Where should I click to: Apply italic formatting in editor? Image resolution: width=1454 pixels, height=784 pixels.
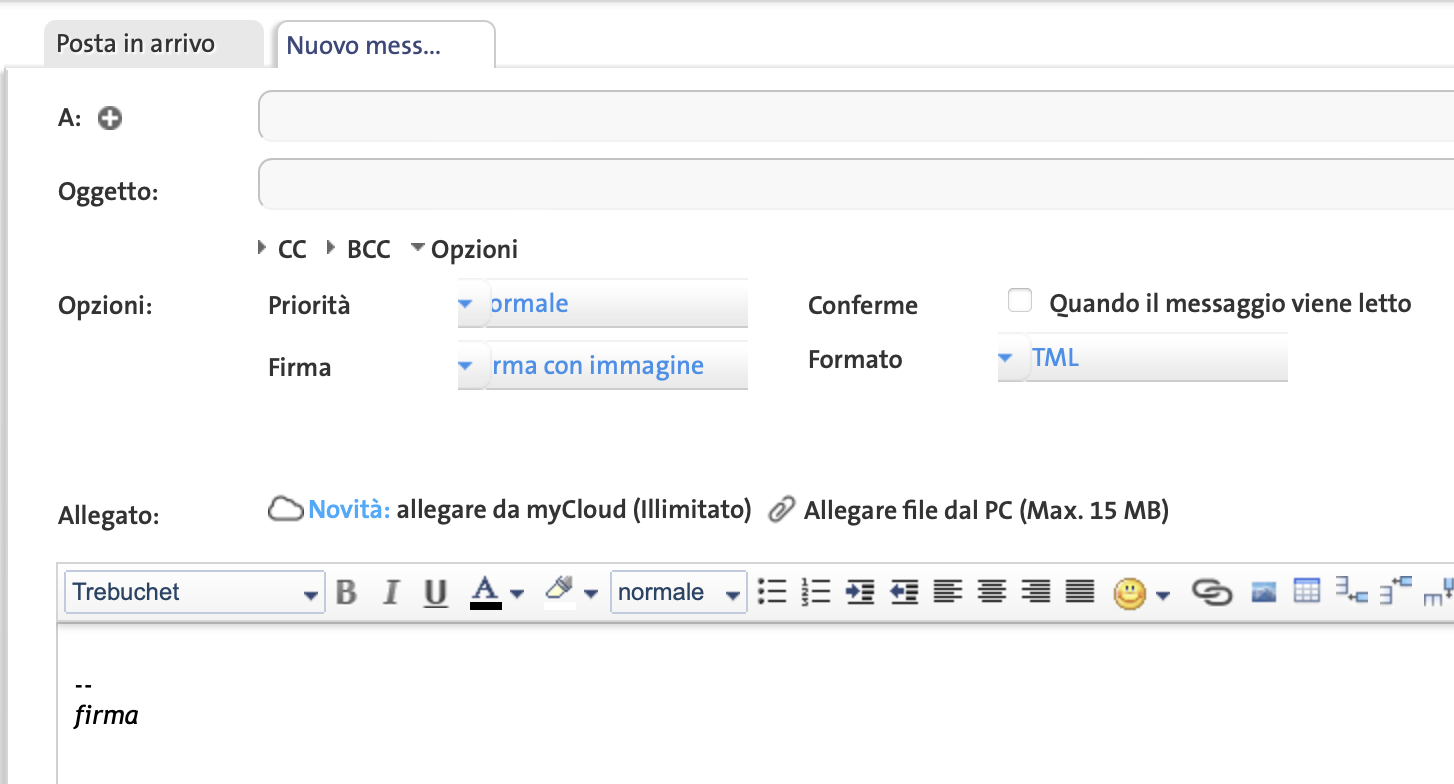point(391,592)
